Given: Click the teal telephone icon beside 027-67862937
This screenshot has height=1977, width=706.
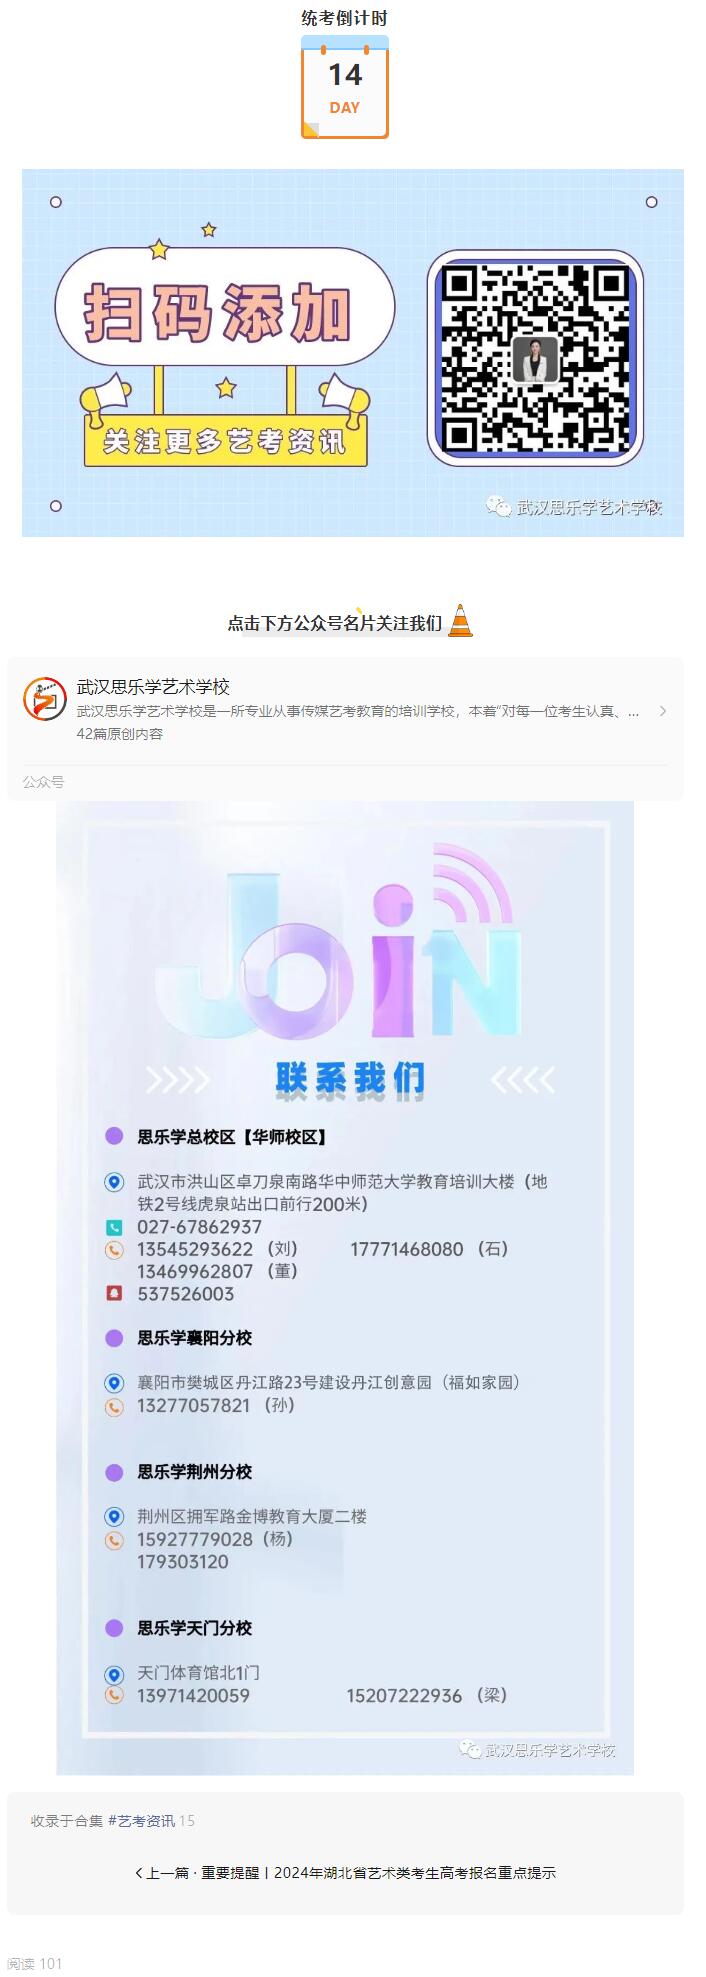Looking at the screenshot, I should 114,1227.
